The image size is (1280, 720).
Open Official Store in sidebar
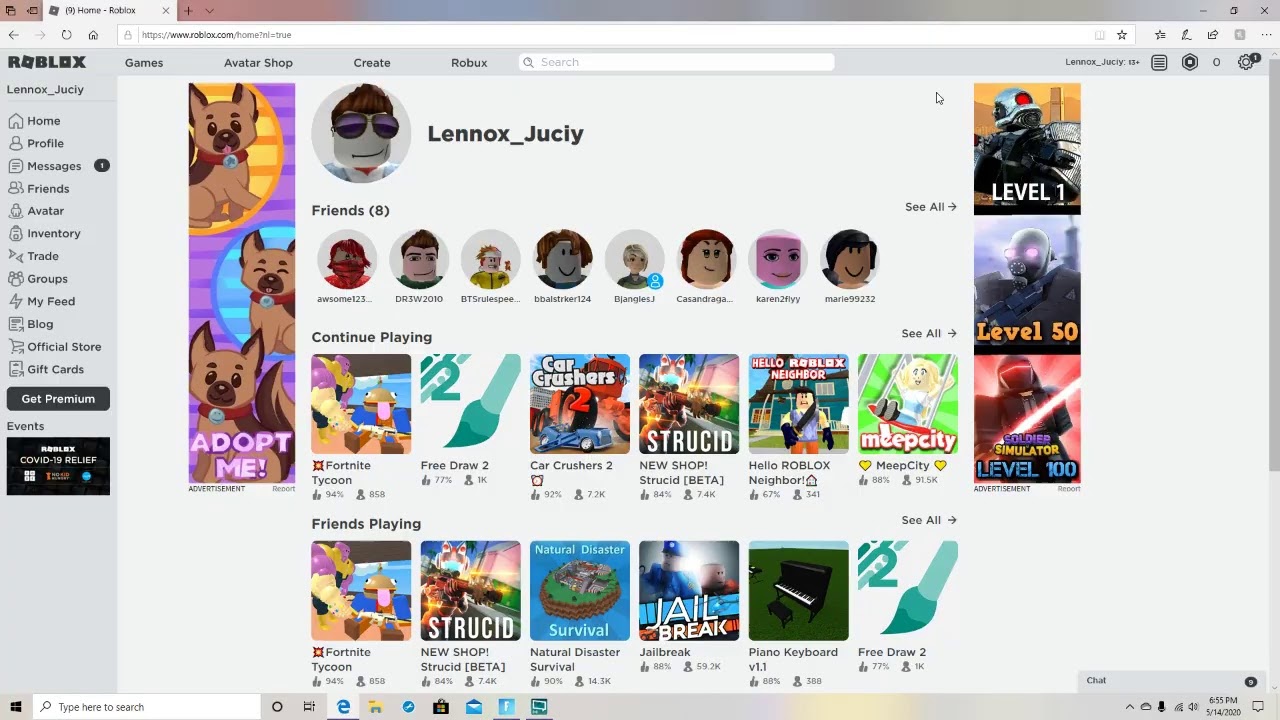coord(55,347)
